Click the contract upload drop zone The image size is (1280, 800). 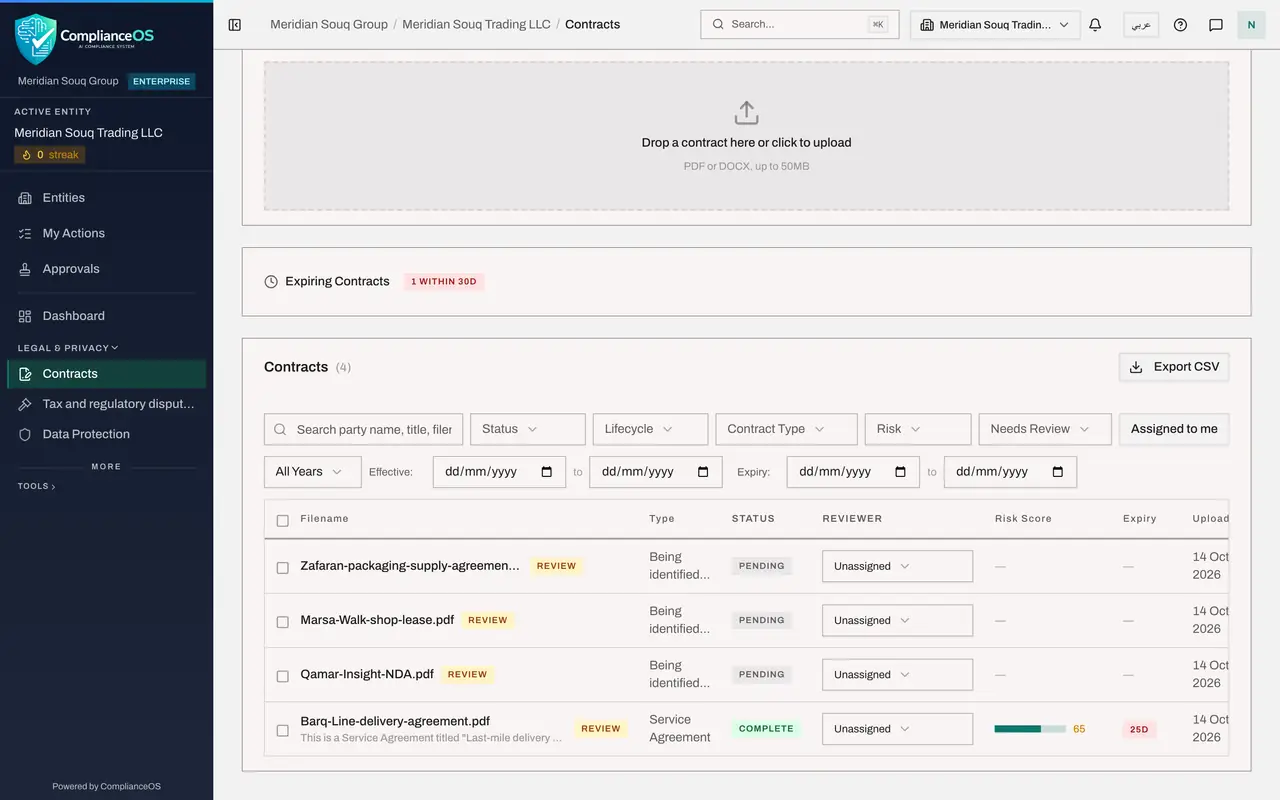tap(747, 136)
